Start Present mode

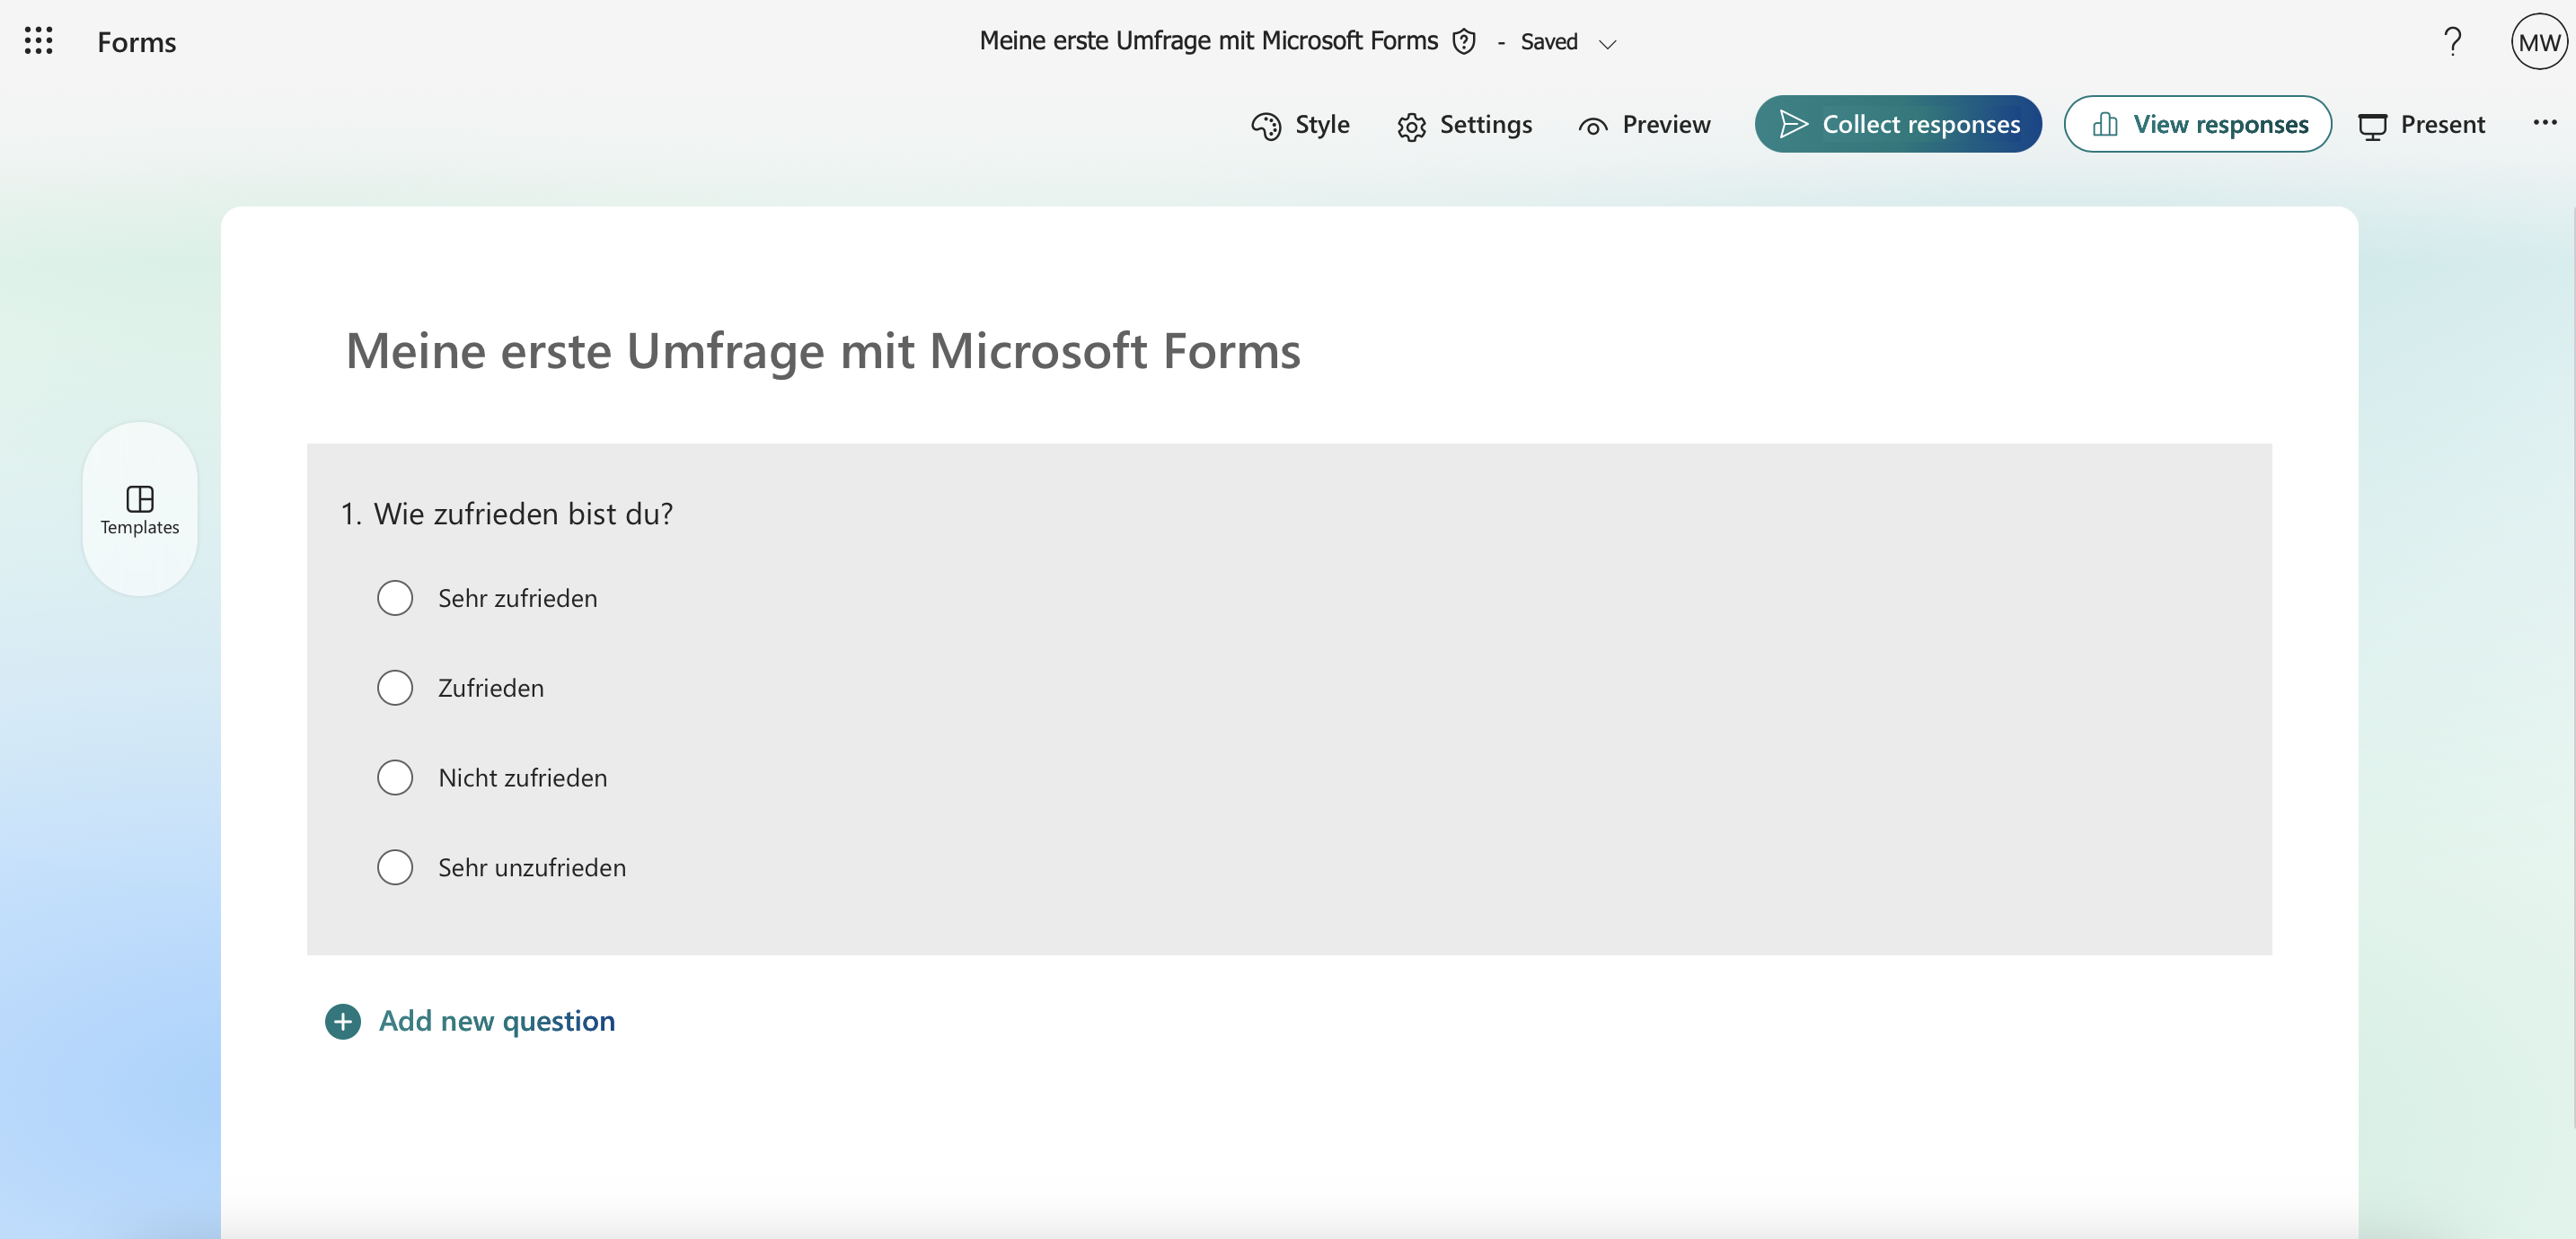click(x=2422, y=125)
